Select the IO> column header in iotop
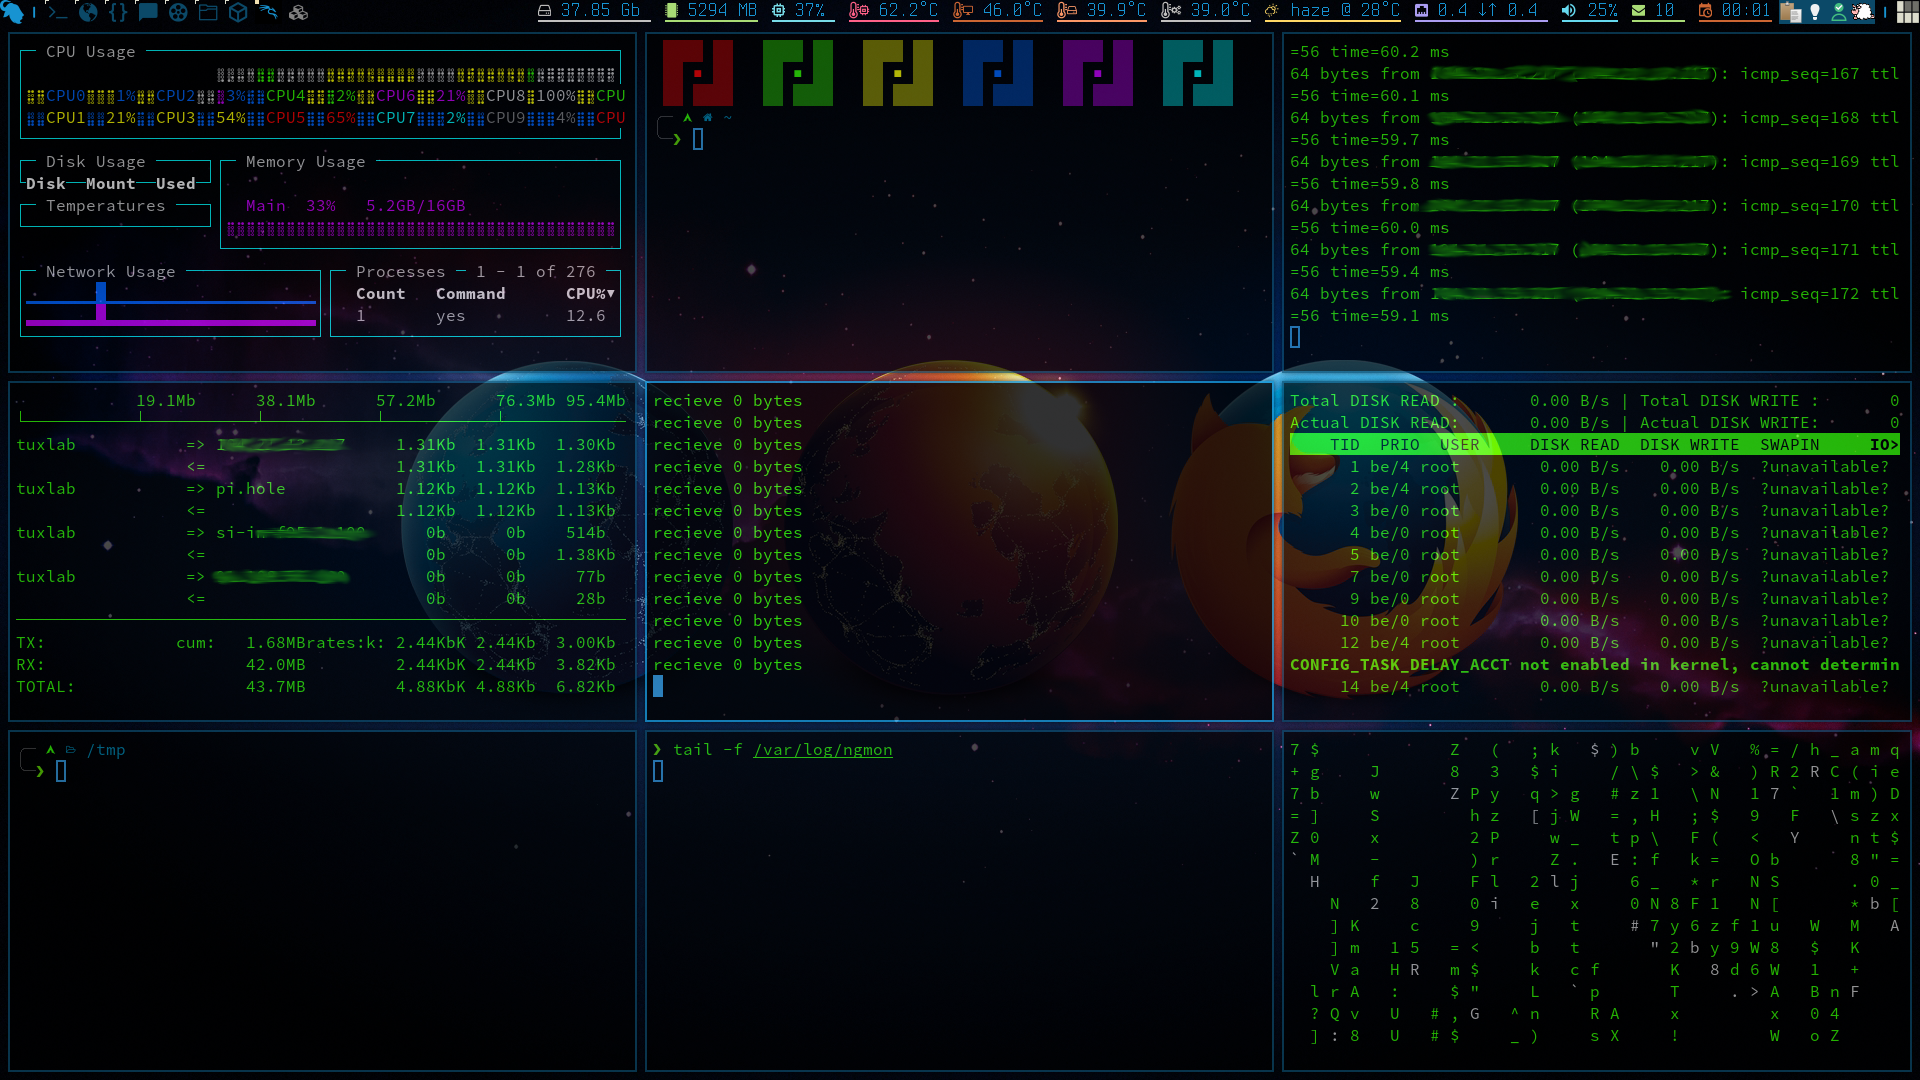 (x=1883, y=445)
